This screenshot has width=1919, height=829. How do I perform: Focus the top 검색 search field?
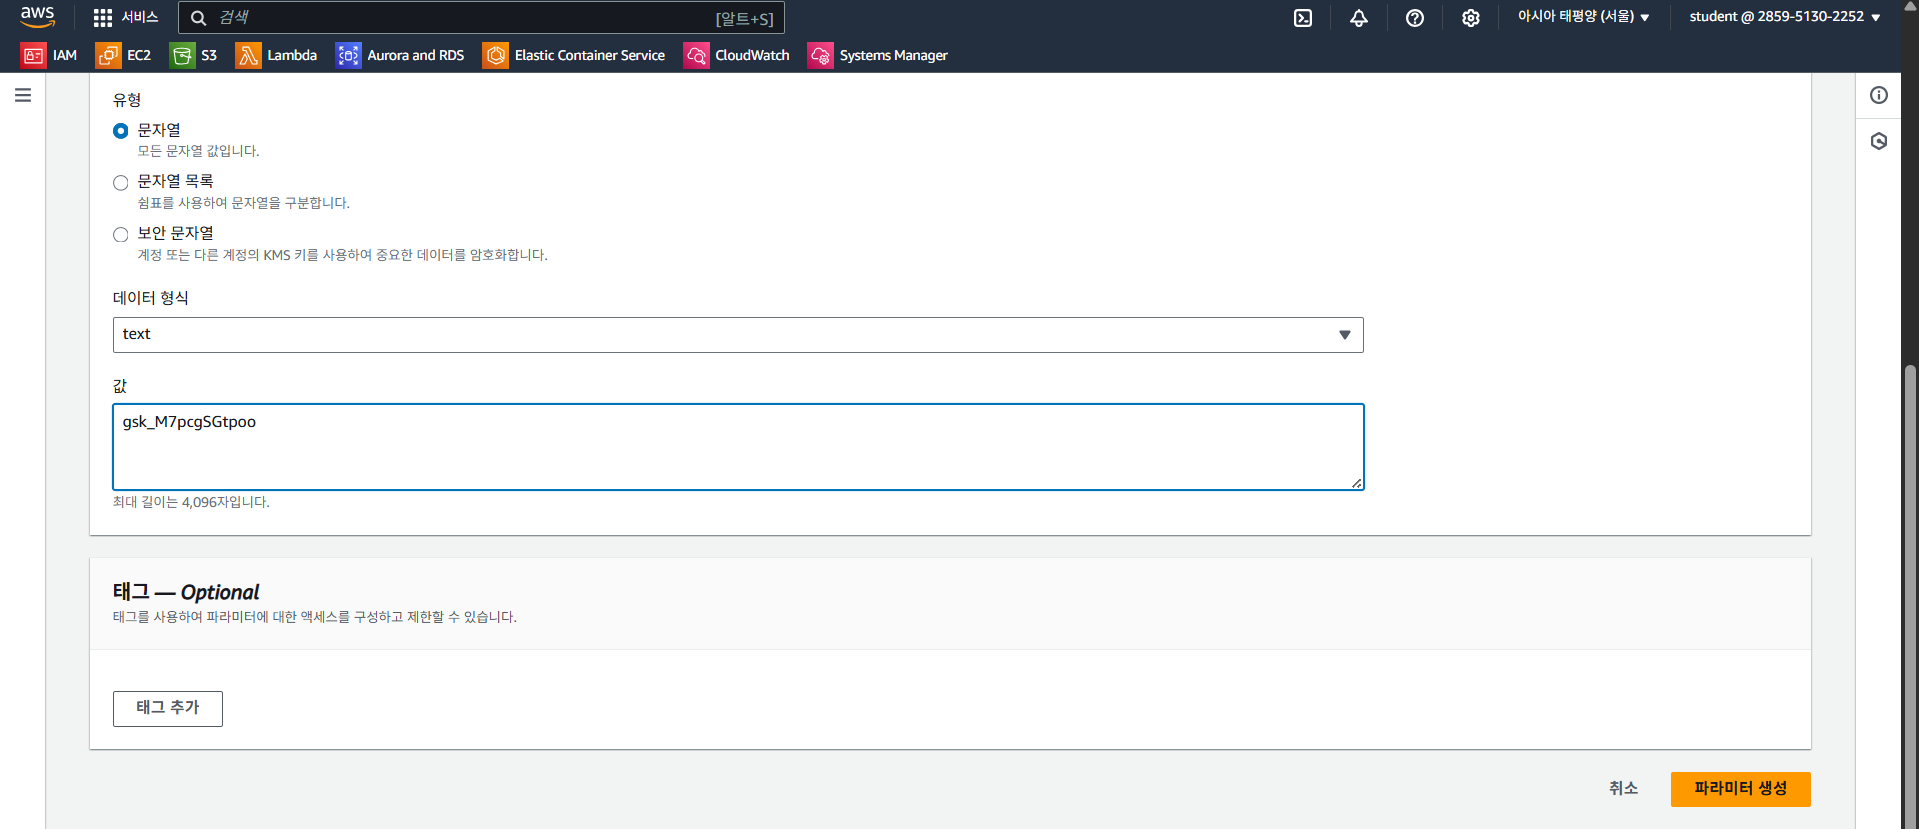tap(481, 18)
